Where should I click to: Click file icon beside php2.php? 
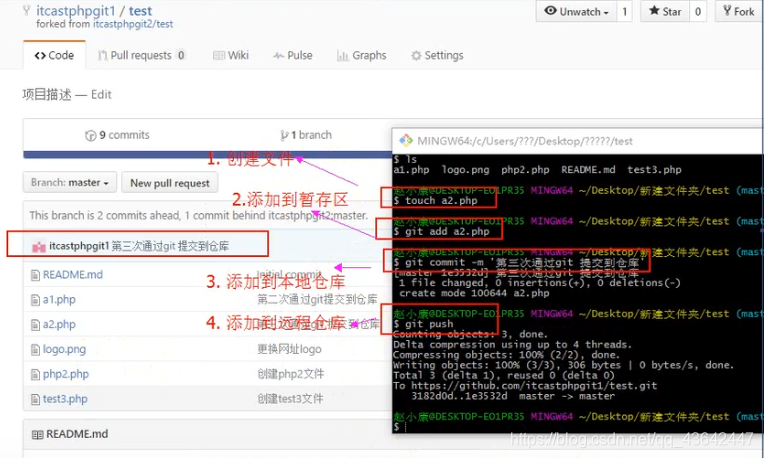[x=35, y=375]
